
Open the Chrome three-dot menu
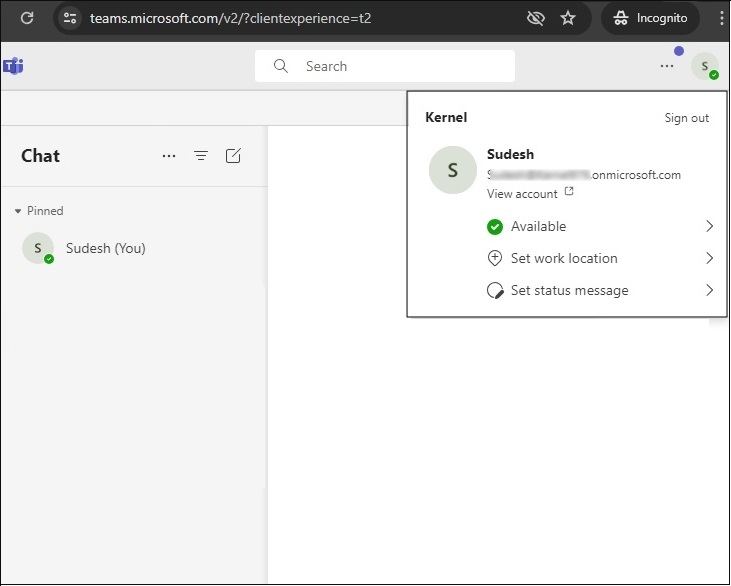722,18
